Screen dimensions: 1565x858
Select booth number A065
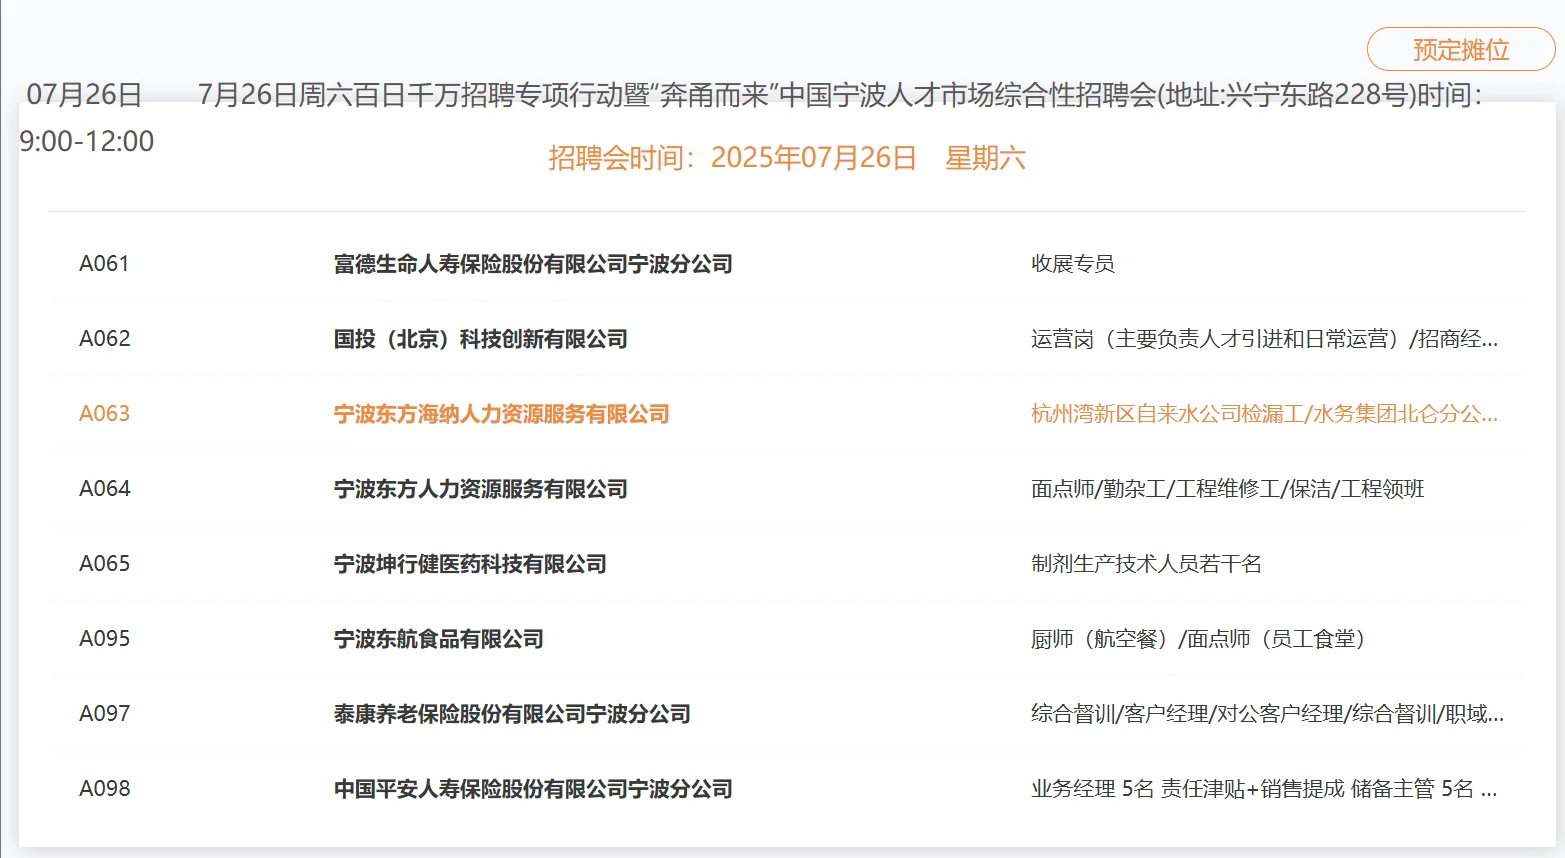[105, 564]
